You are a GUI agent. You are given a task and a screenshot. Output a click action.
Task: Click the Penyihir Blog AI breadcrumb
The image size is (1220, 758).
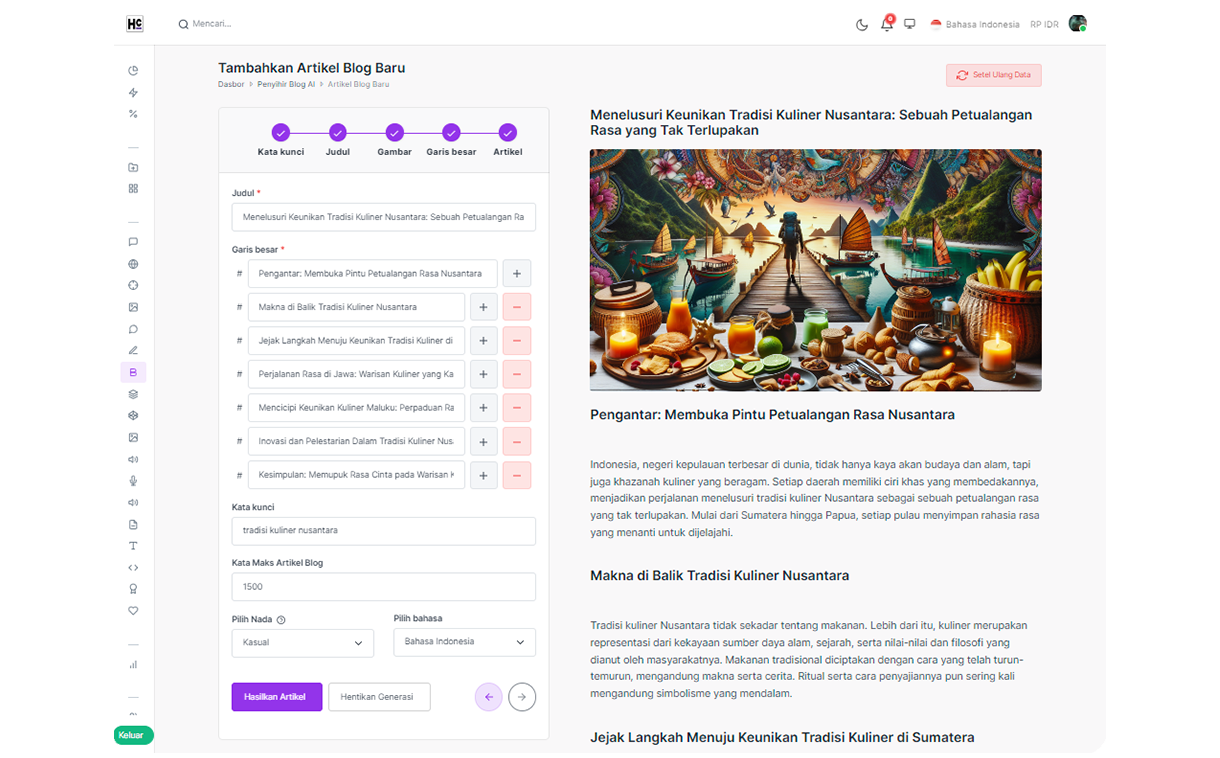tap(286, 84)
